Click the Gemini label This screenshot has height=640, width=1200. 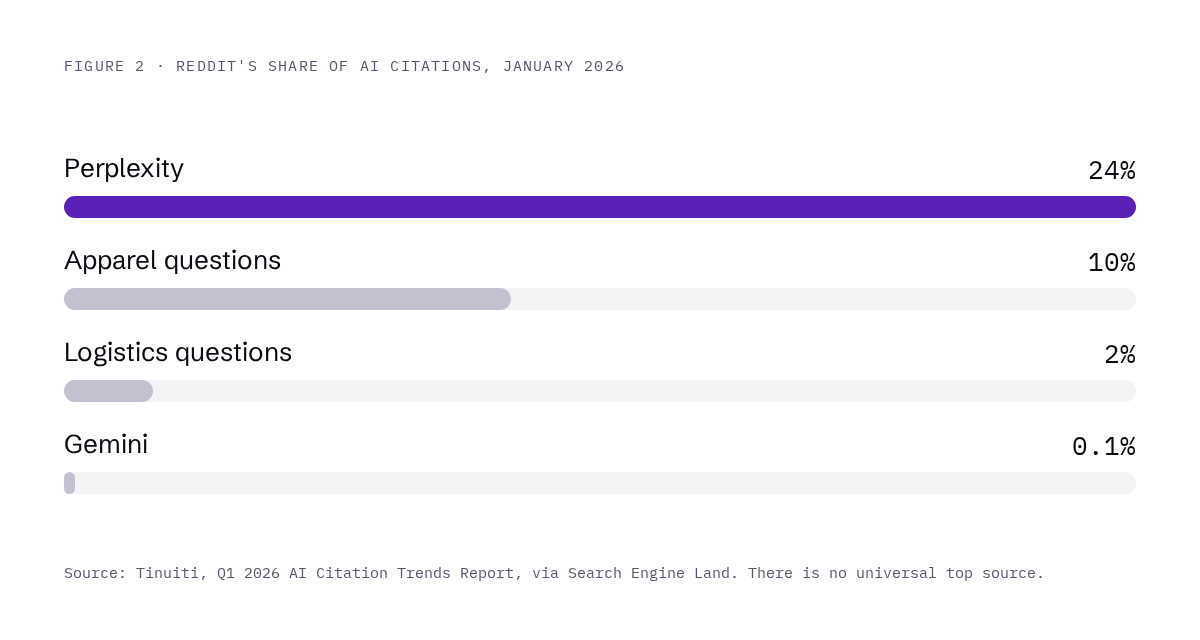pyautogui.click(x=106, y=445)
